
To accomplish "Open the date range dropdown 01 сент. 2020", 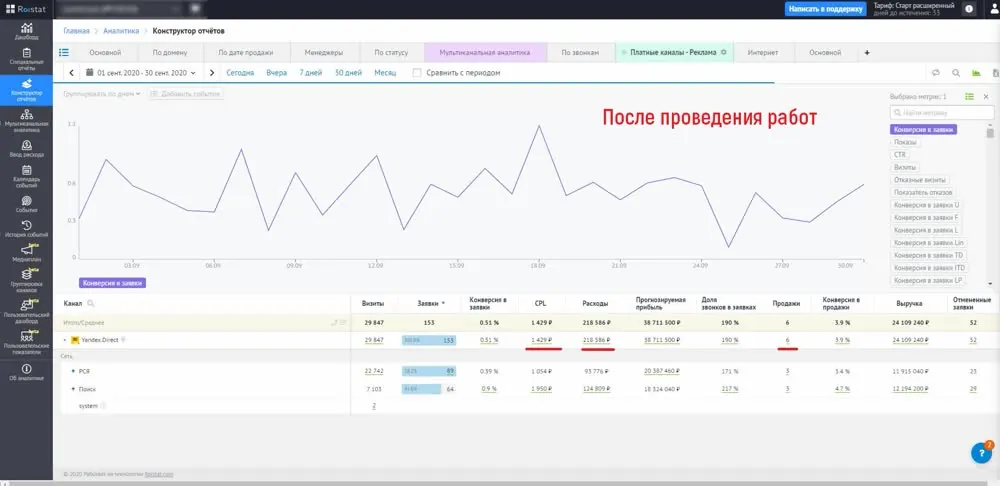I will pyautogui.click(x=140, y=73).
